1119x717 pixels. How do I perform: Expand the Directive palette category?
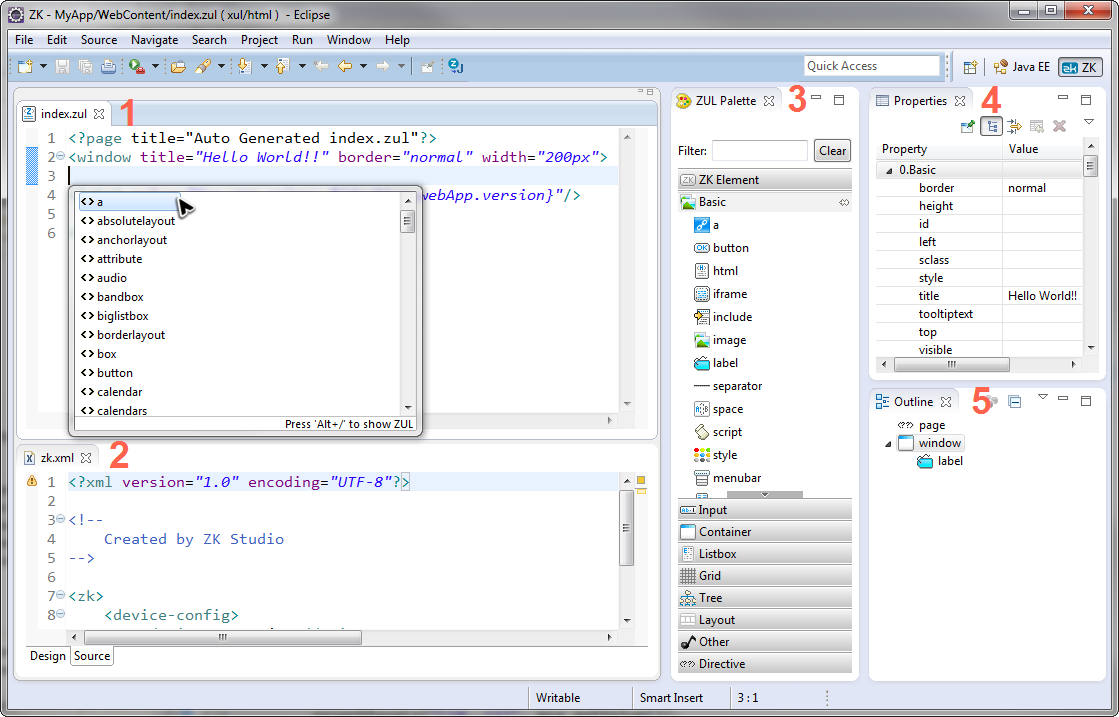765,663
